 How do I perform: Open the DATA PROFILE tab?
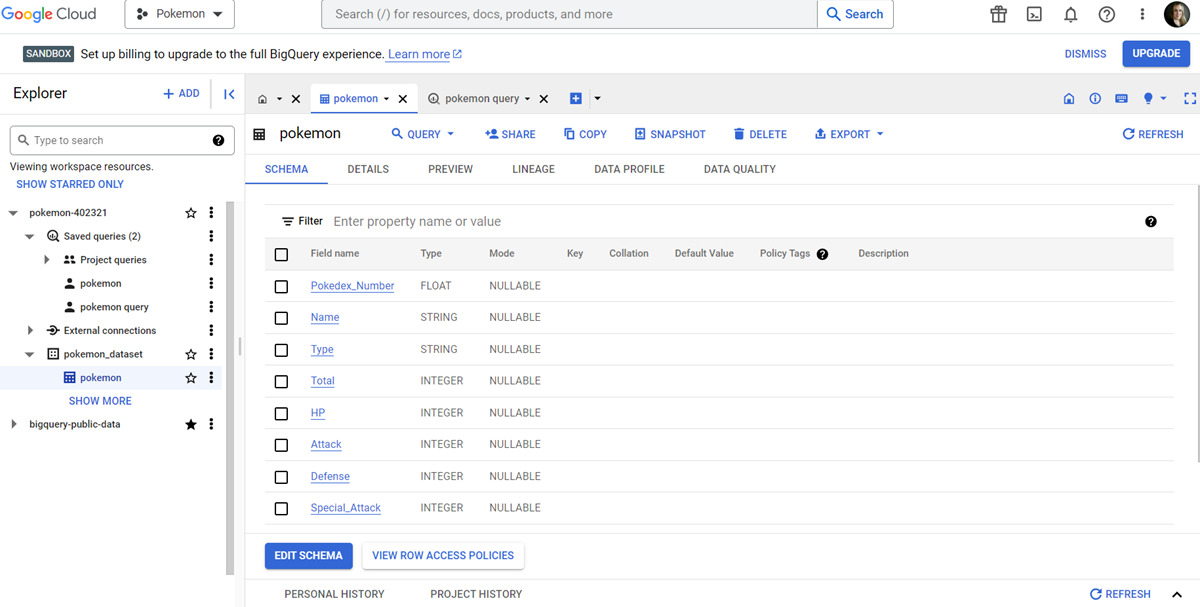629,169
